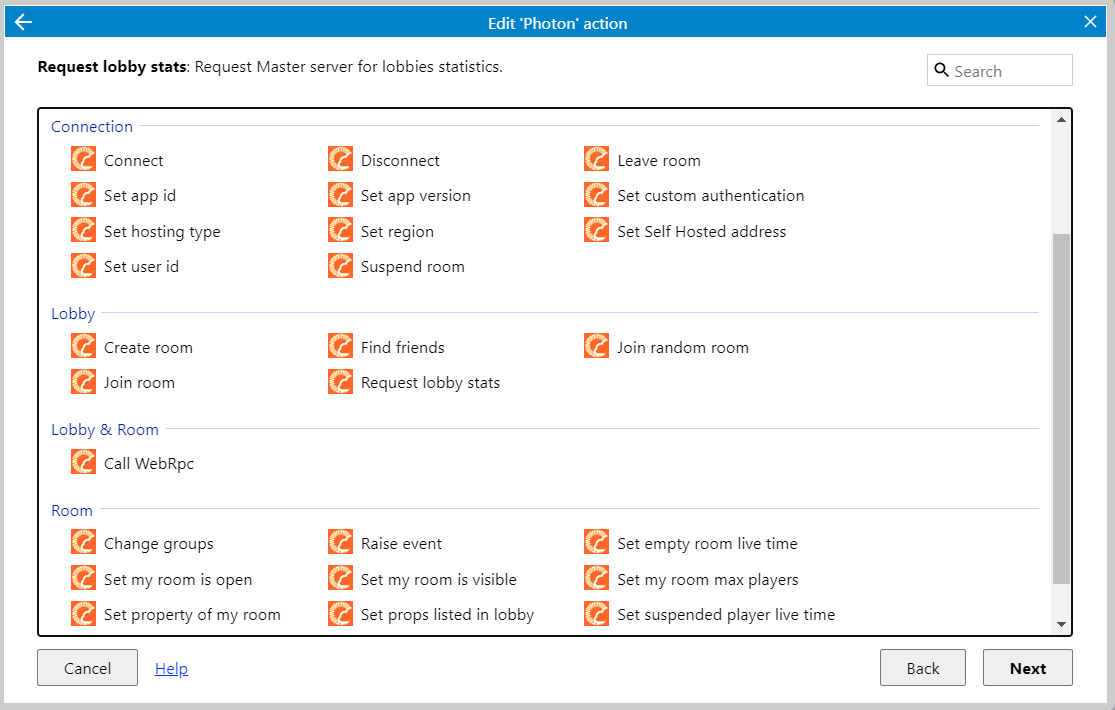
Task: Choose the Suspend room action icon
Action: click(340, 266)
